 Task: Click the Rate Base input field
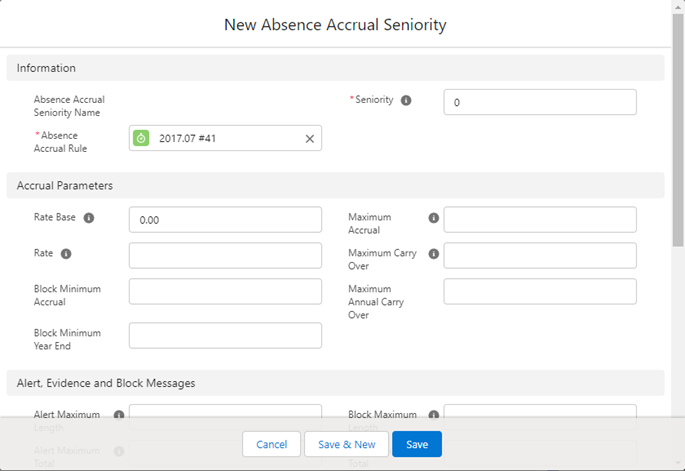coord(225,220)
